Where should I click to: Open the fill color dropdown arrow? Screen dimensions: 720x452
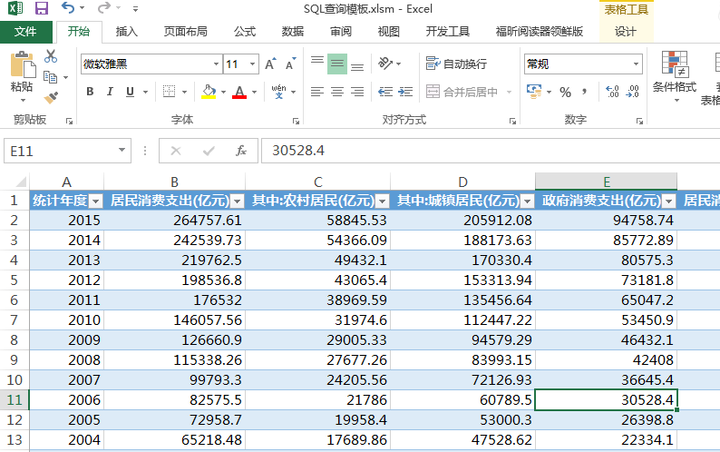(x=224, y=92)
